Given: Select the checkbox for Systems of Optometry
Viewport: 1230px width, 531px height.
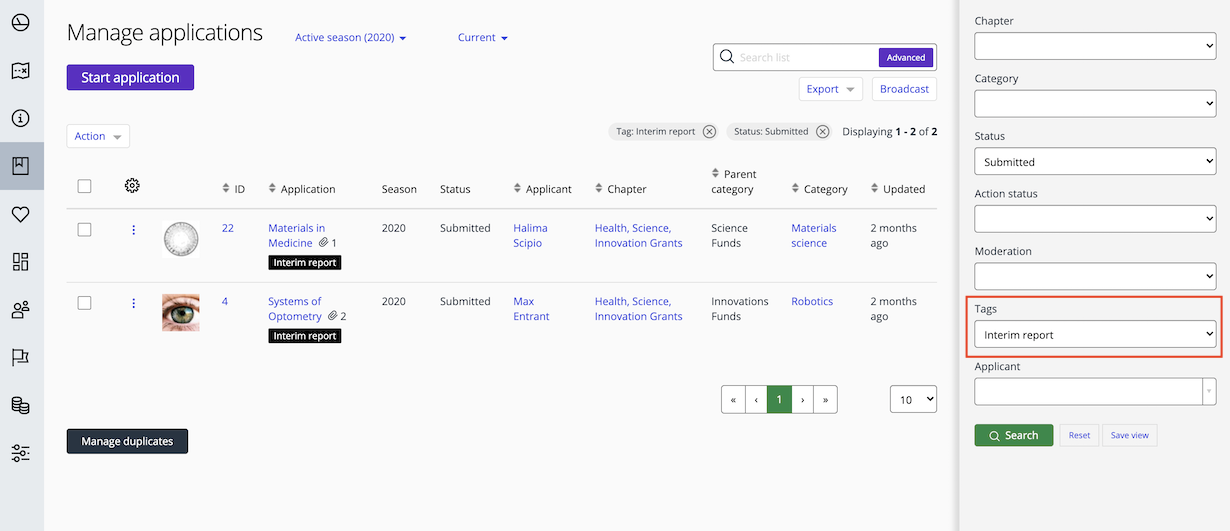Looking at the screenshot, I should pyautogui.click(x=85, y=303).
